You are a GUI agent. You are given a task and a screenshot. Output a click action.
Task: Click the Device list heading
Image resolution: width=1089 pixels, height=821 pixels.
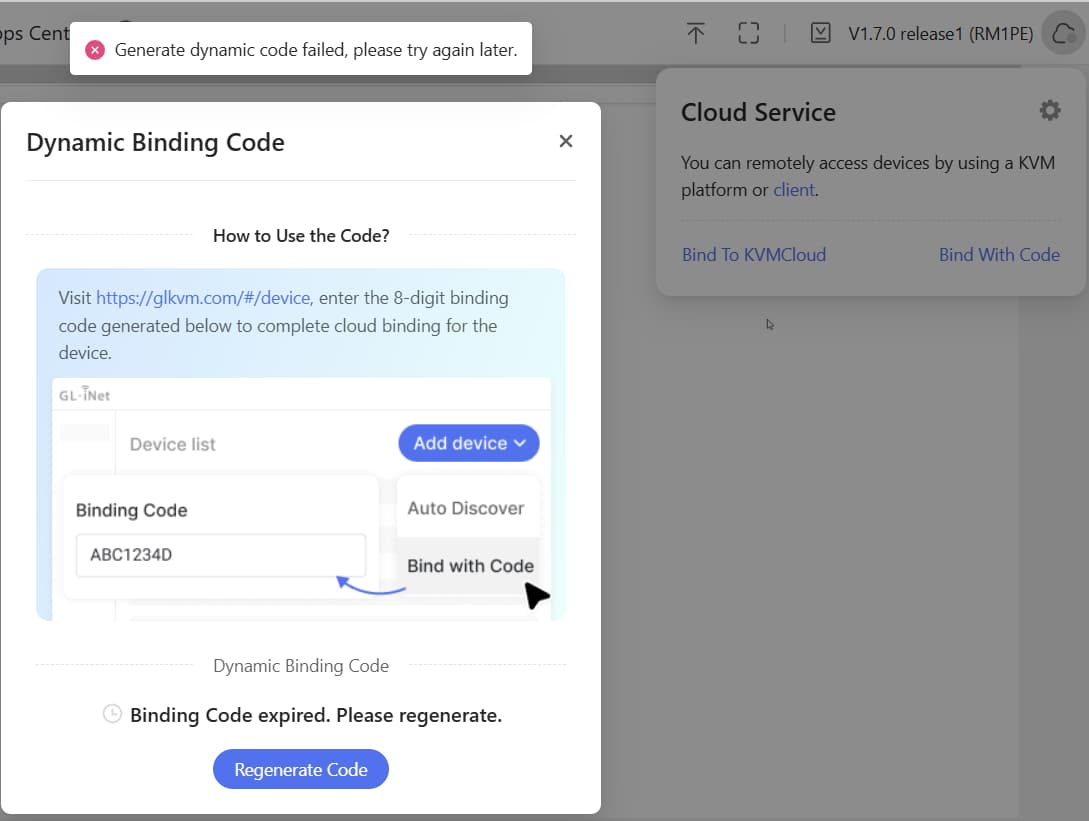tap(172, 443)
